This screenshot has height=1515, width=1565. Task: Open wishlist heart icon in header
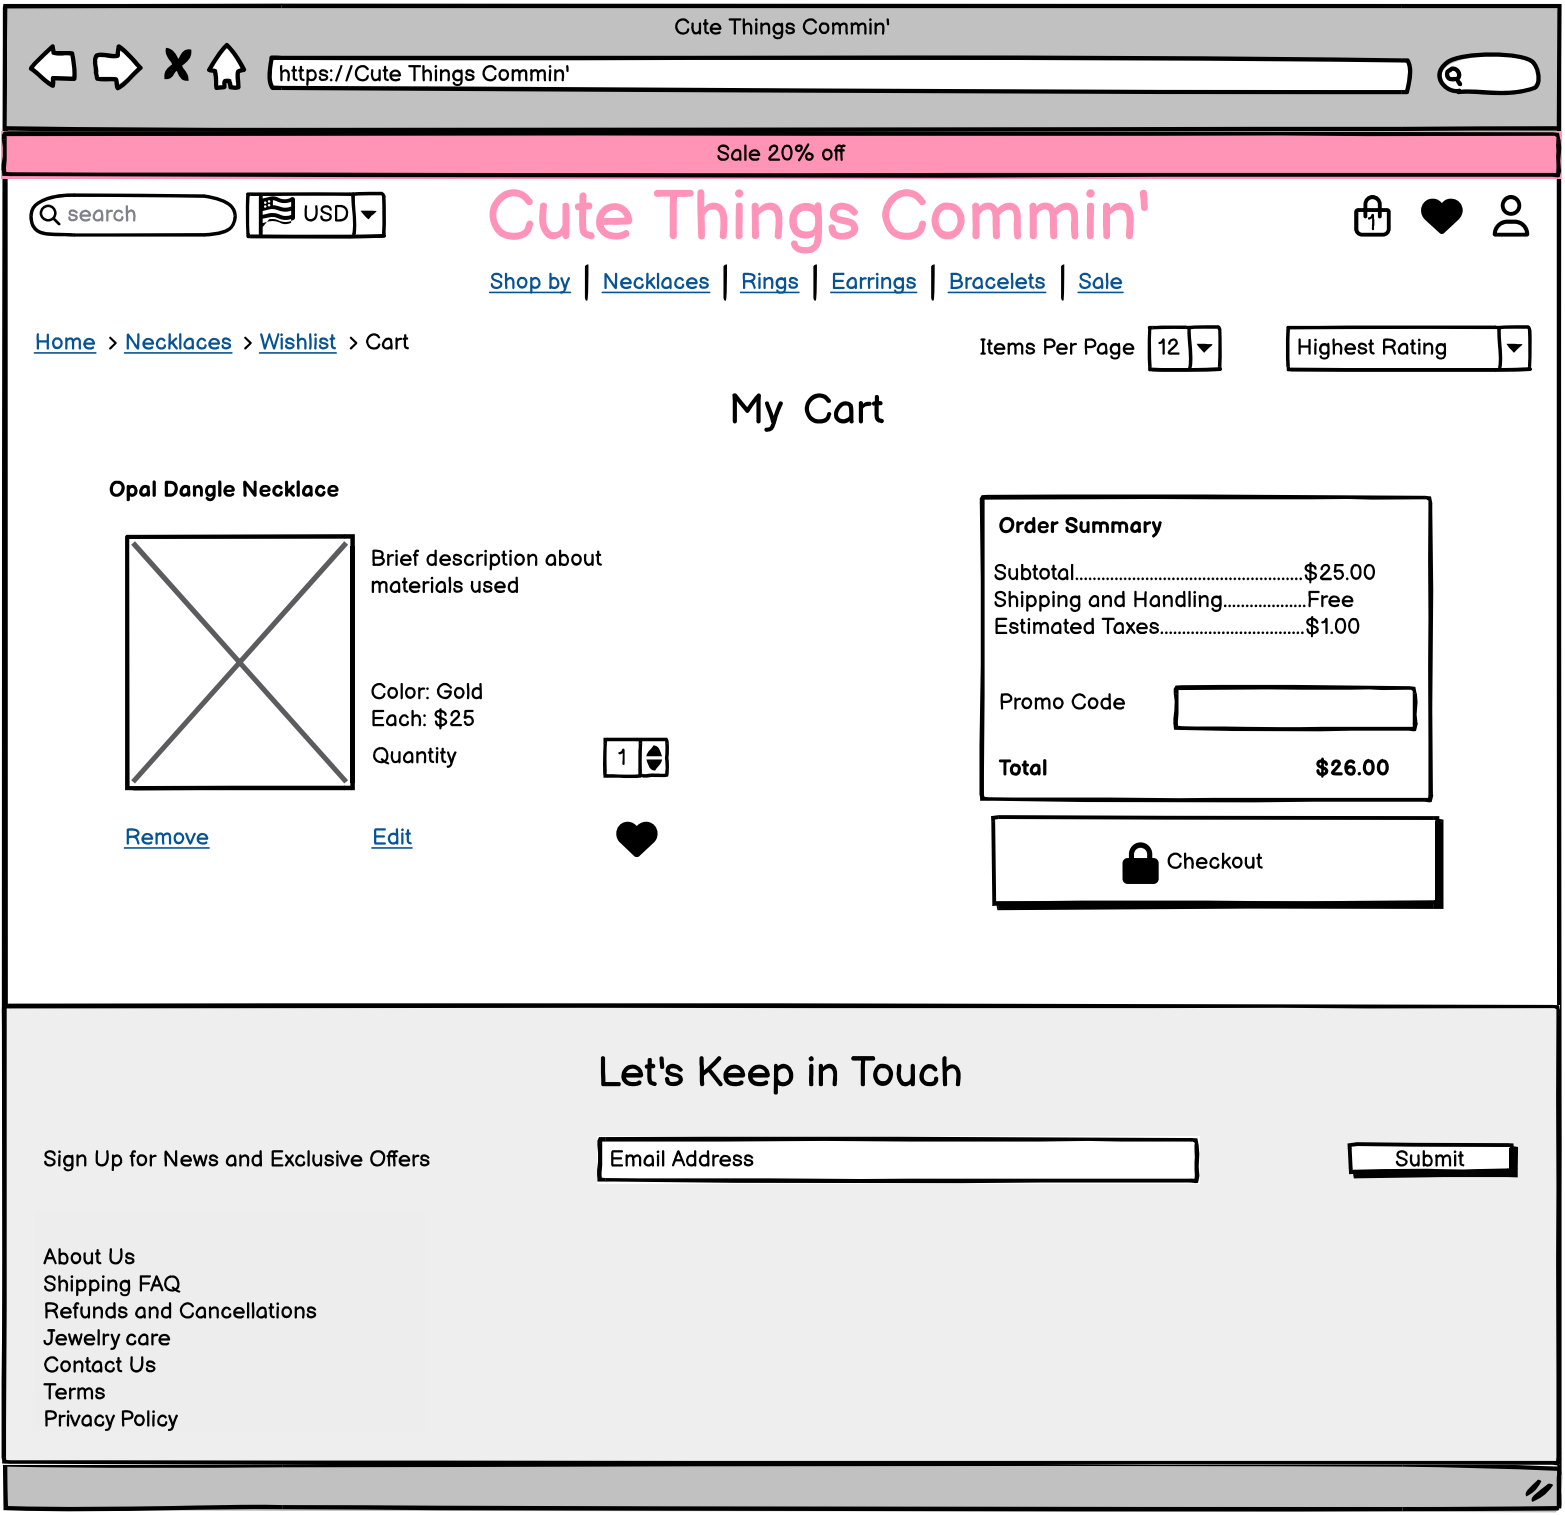coord(1441,216)
